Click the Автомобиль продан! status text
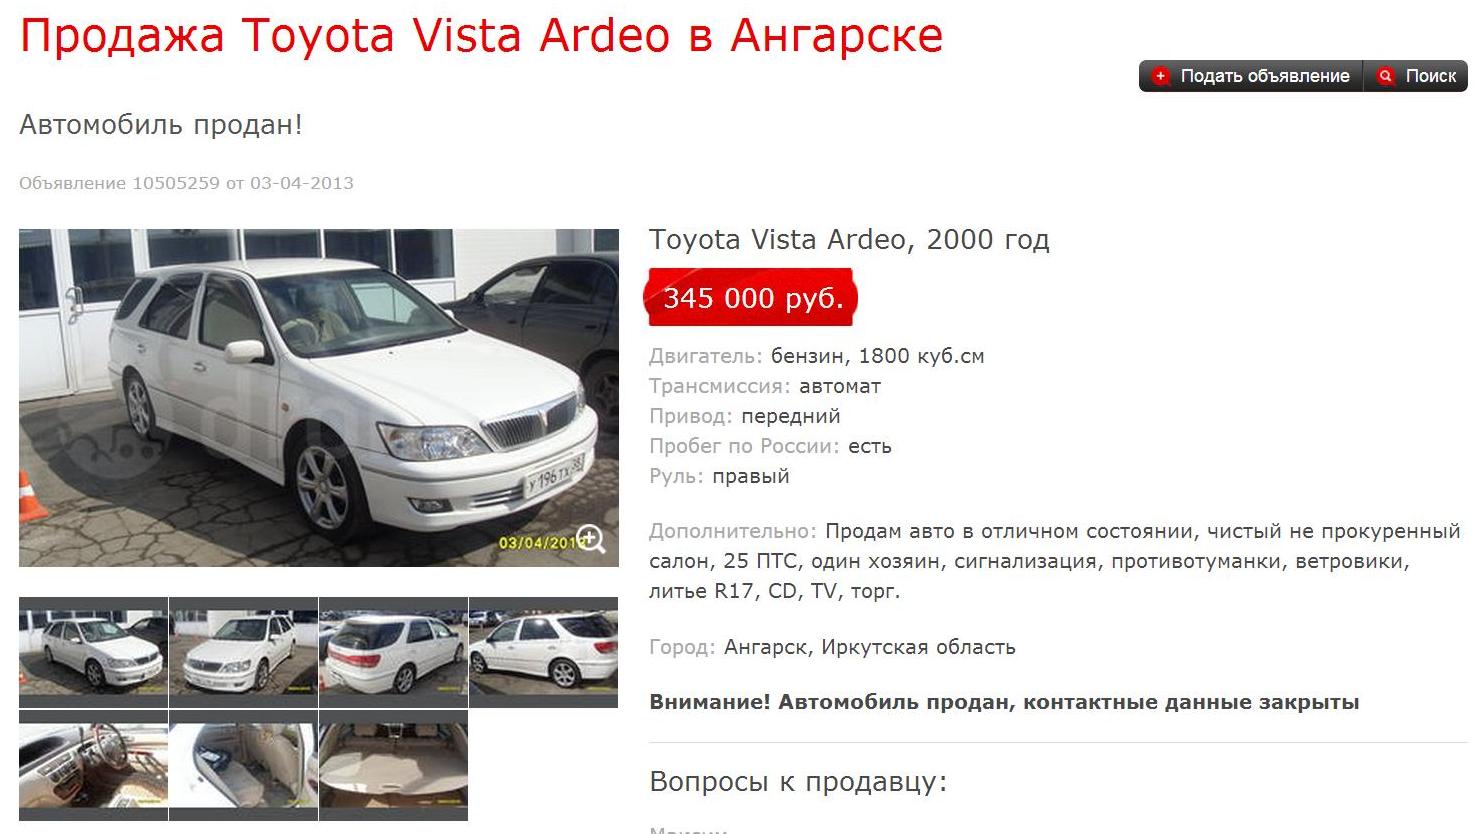 coord(161,125)
